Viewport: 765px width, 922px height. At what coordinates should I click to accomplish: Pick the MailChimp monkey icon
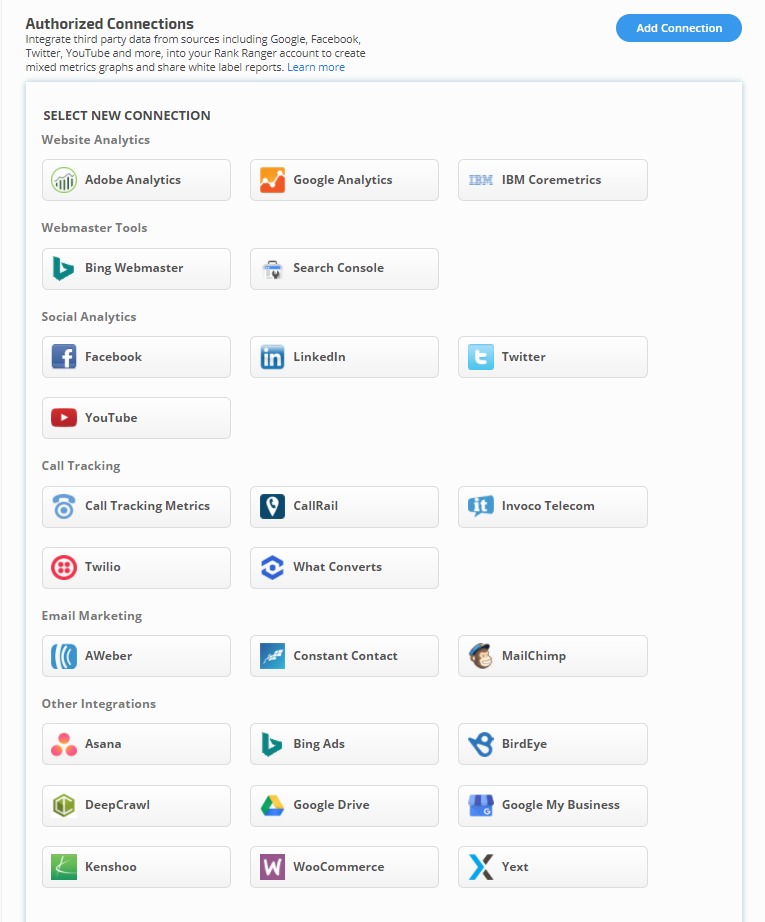click(x=481, y=656)
